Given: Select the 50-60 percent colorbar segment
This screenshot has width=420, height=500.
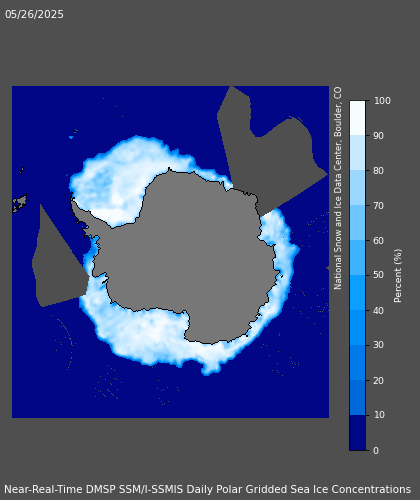Looking at the screenshot, I should point(357,258).
